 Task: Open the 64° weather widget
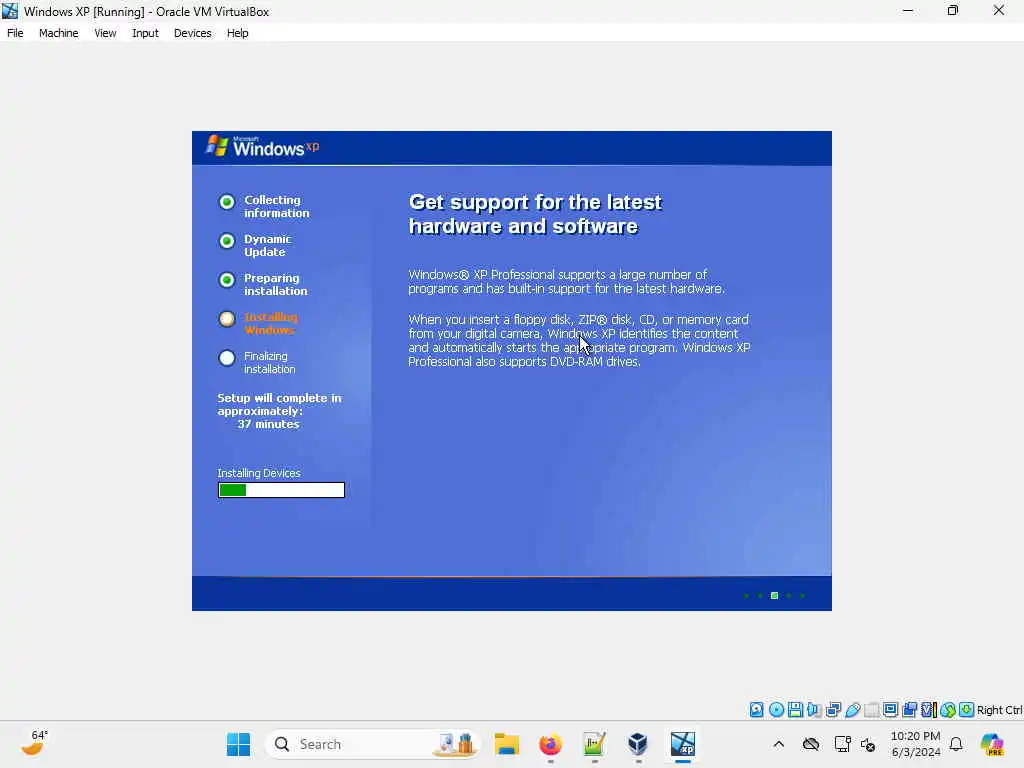point(34,743)
